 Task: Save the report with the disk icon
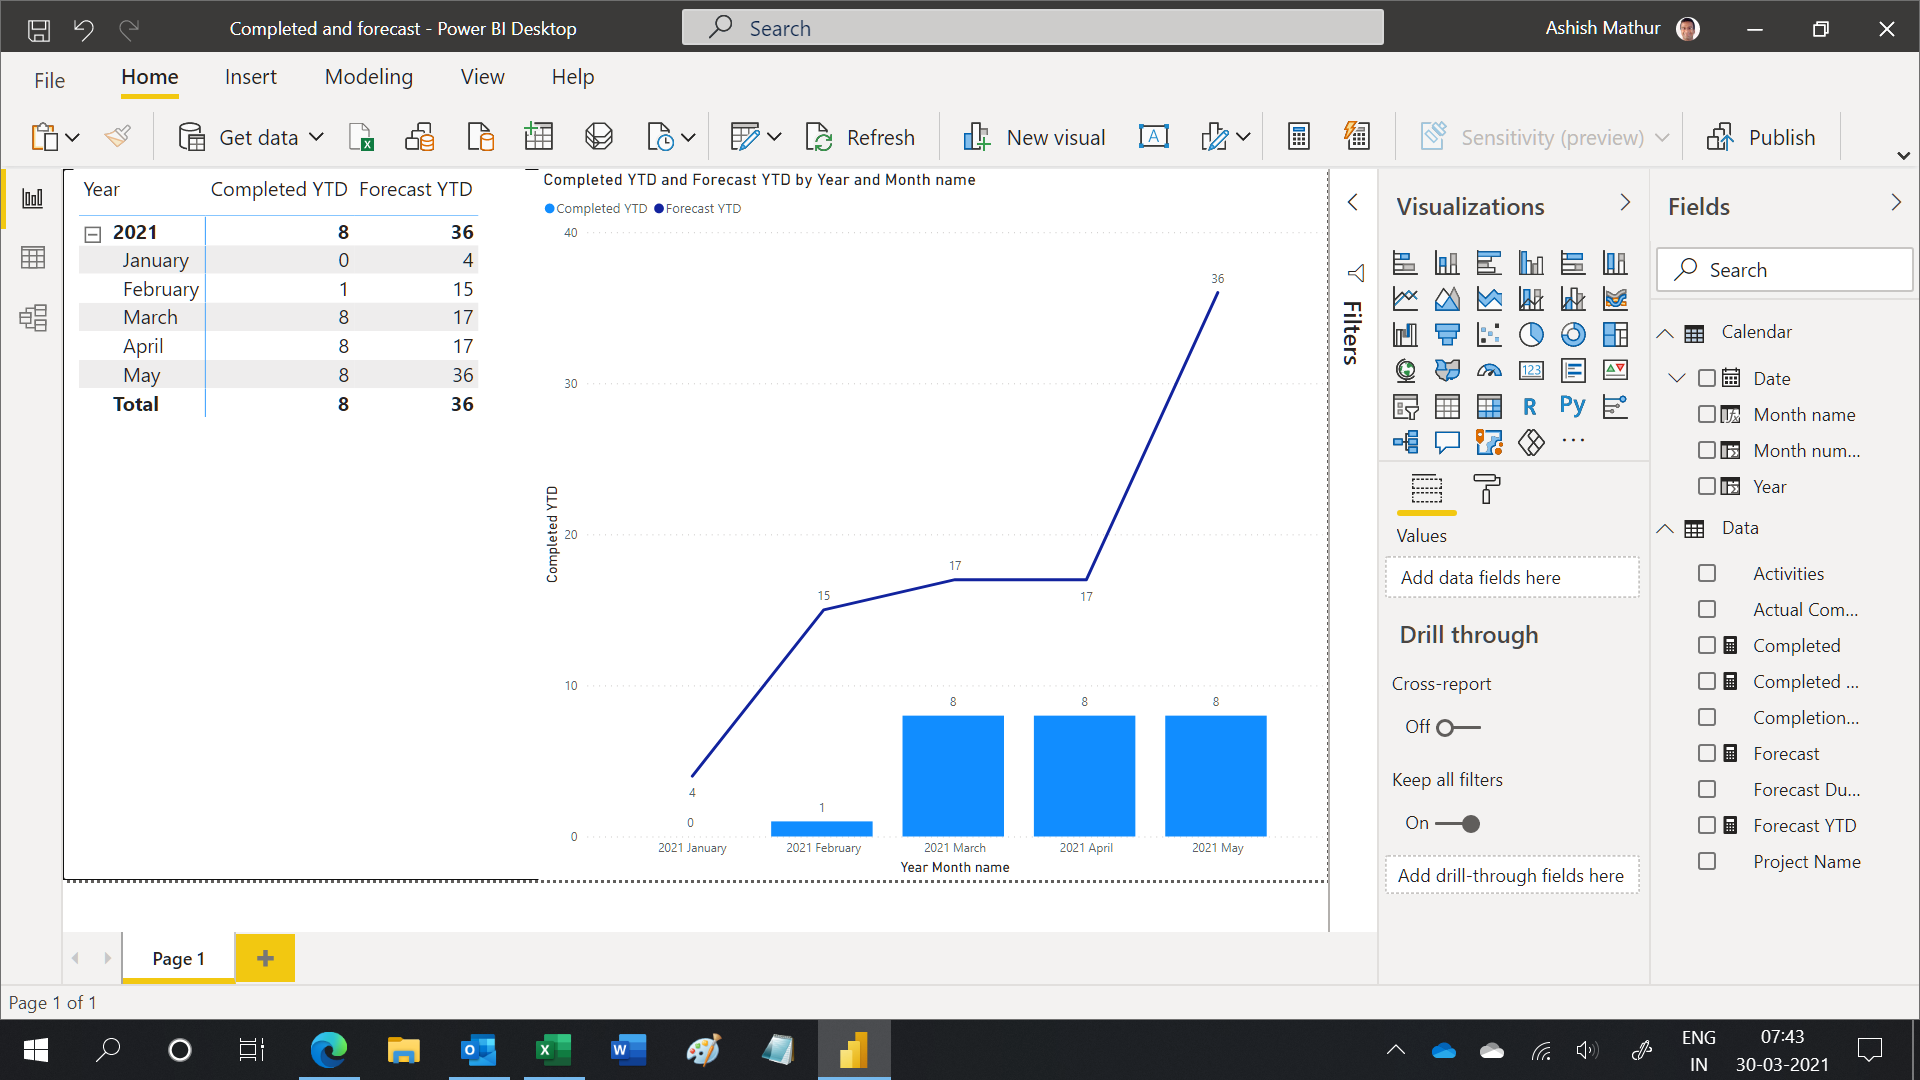pyautogui.click(x=38, y=30)
